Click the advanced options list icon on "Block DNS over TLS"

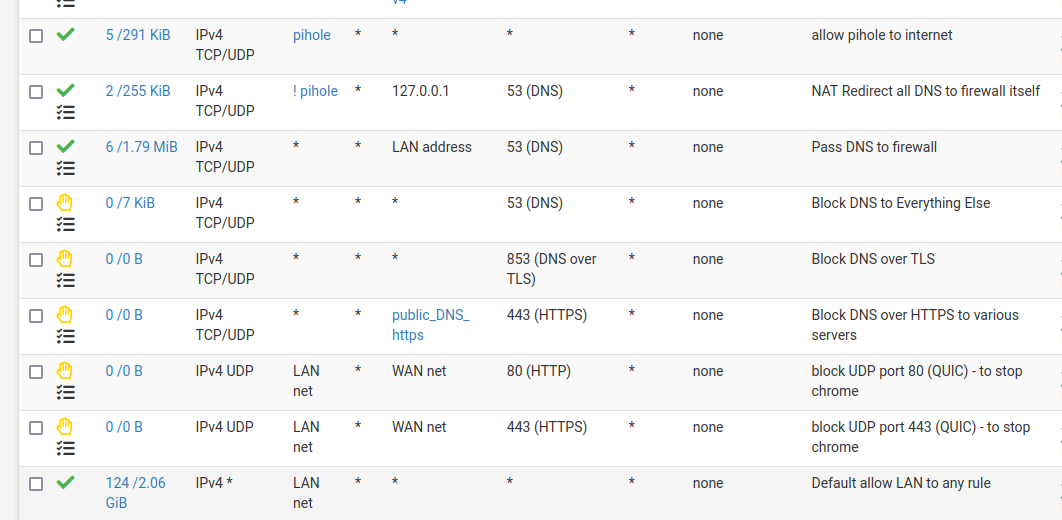click(x=66, y=280)
